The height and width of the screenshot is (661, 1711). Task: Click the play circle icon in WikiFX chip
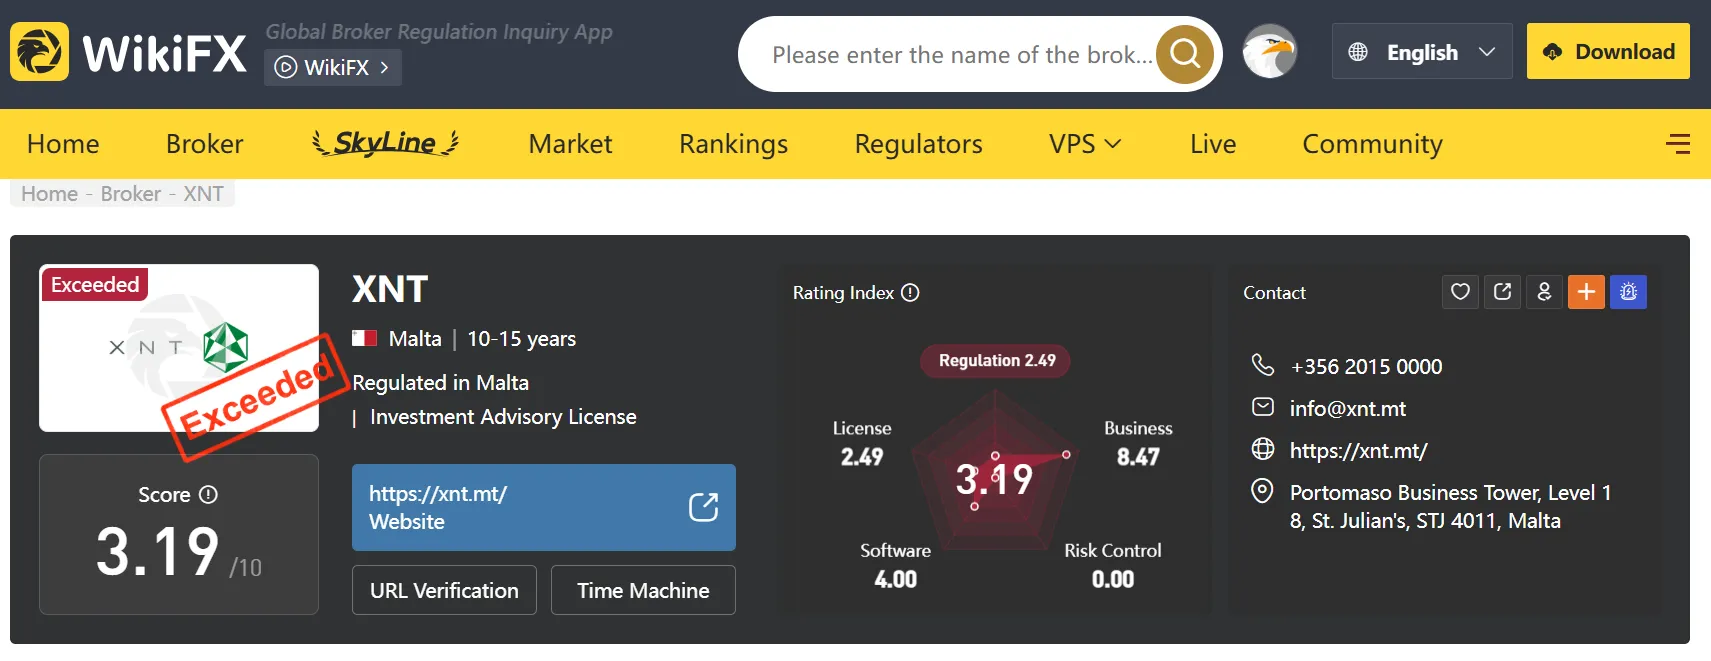pyautogui.click(x=286, y=67)
